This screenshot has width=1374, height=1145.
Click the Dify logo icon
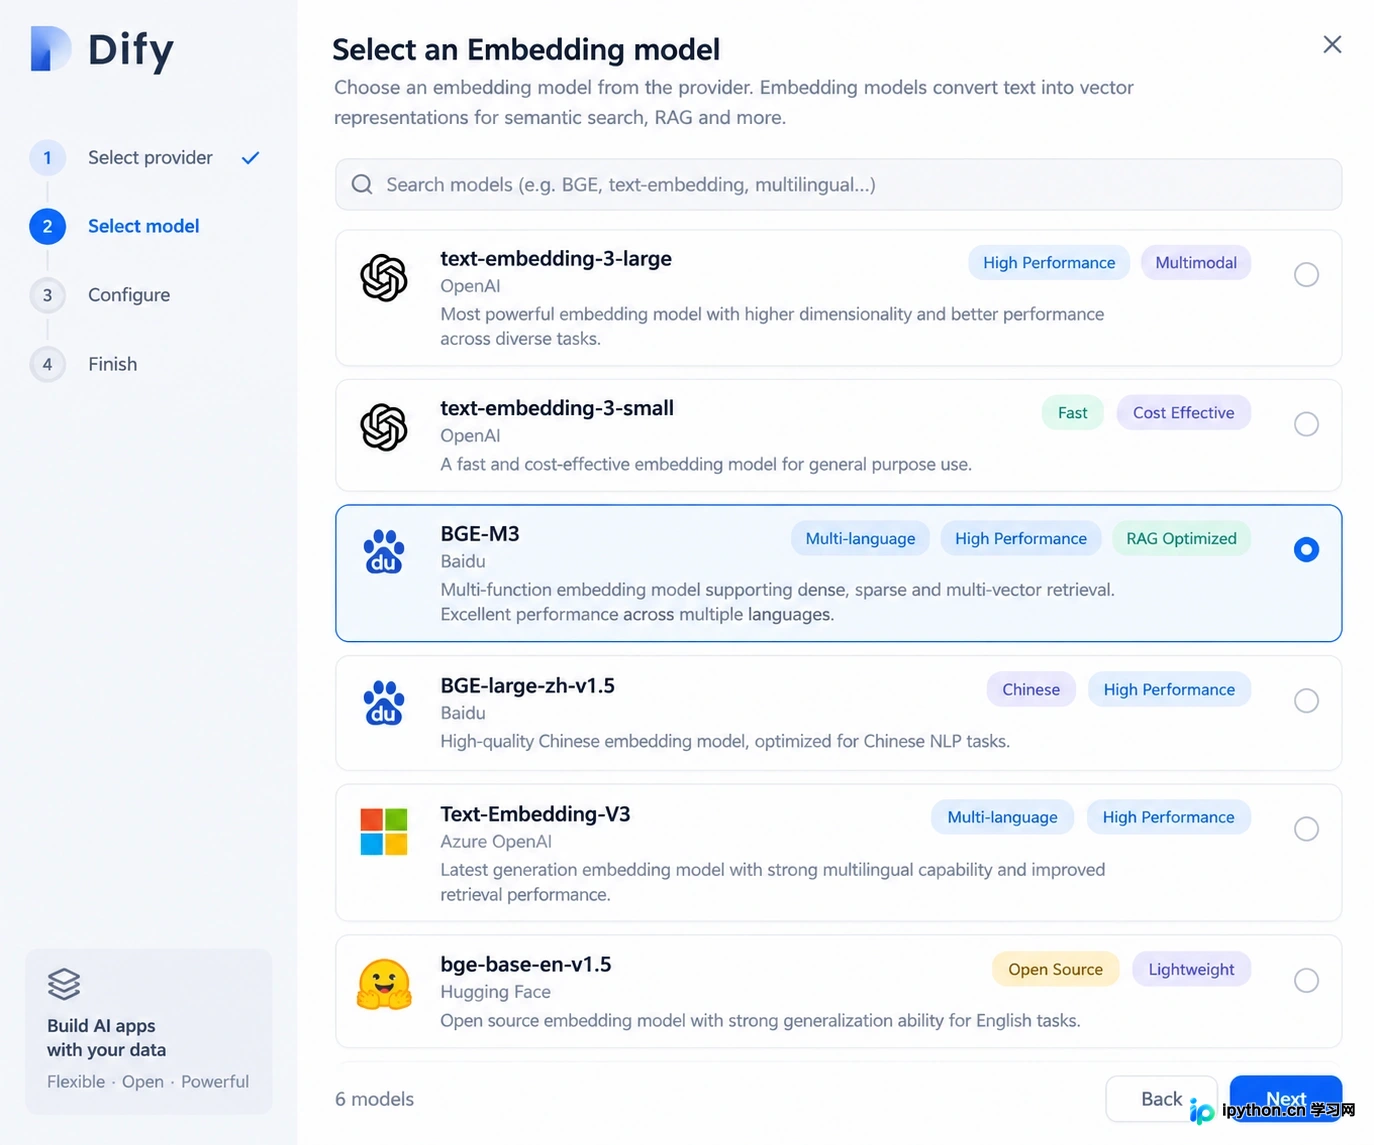coord(50,49)
